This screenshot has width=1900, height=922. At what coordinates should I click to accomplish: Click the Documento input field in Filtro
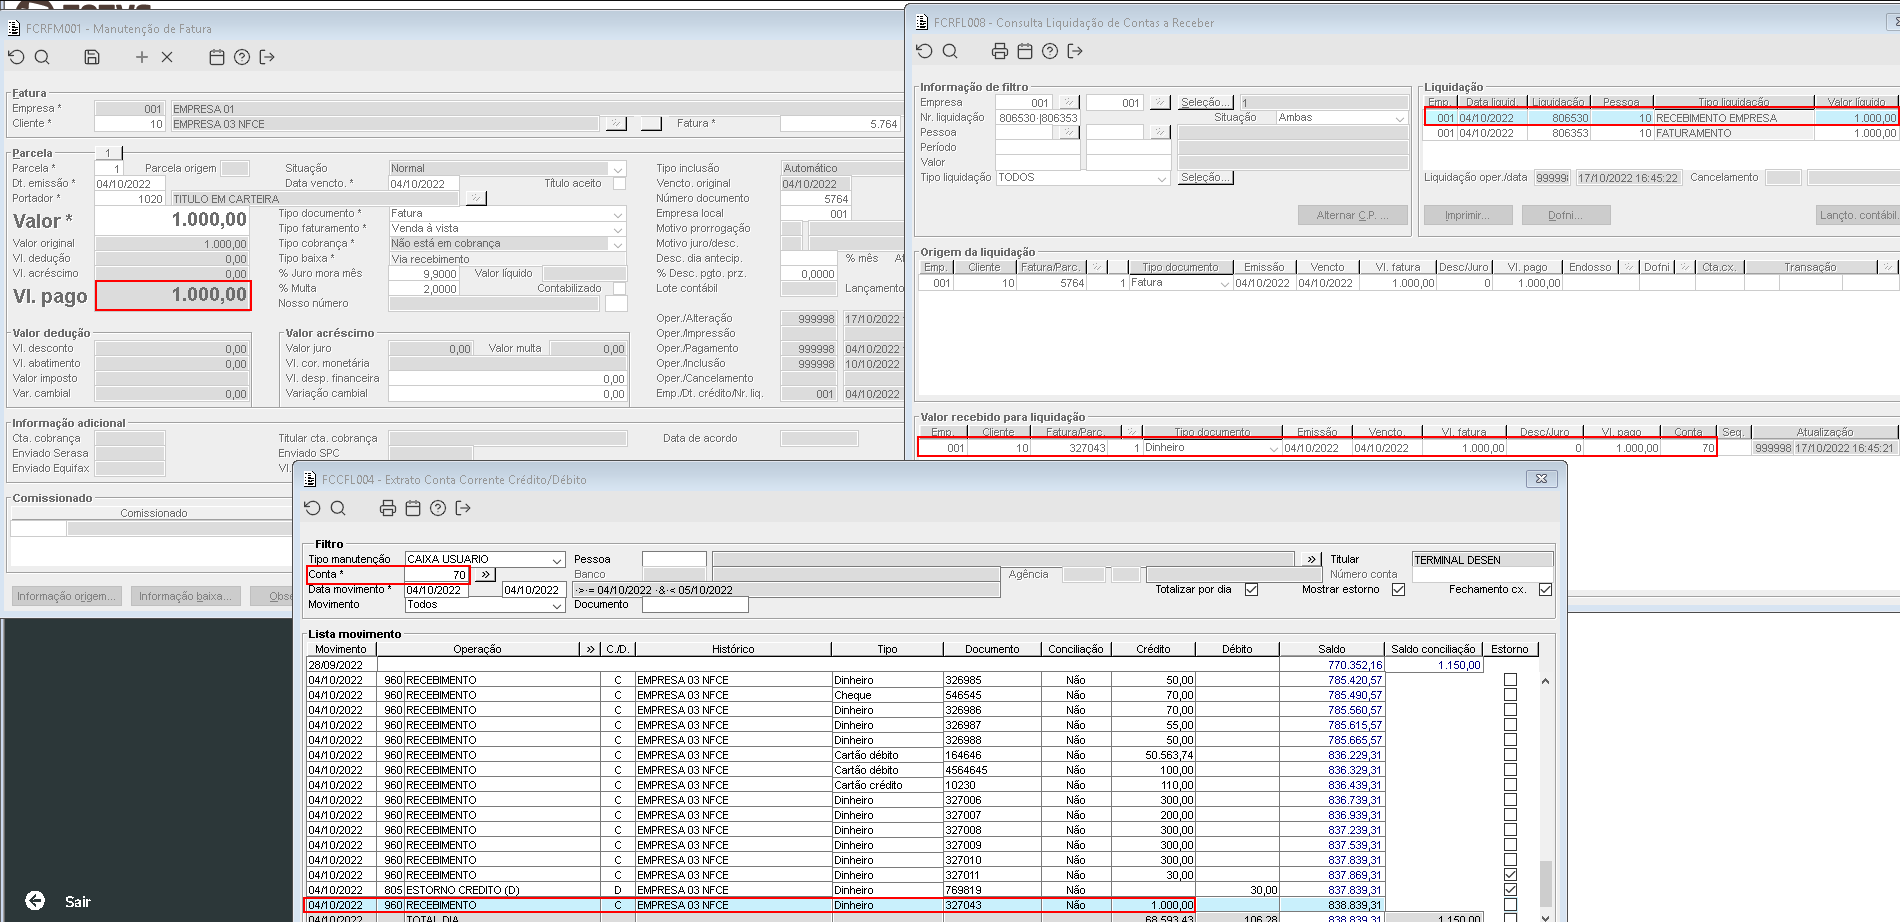click(x=695, y=605)
